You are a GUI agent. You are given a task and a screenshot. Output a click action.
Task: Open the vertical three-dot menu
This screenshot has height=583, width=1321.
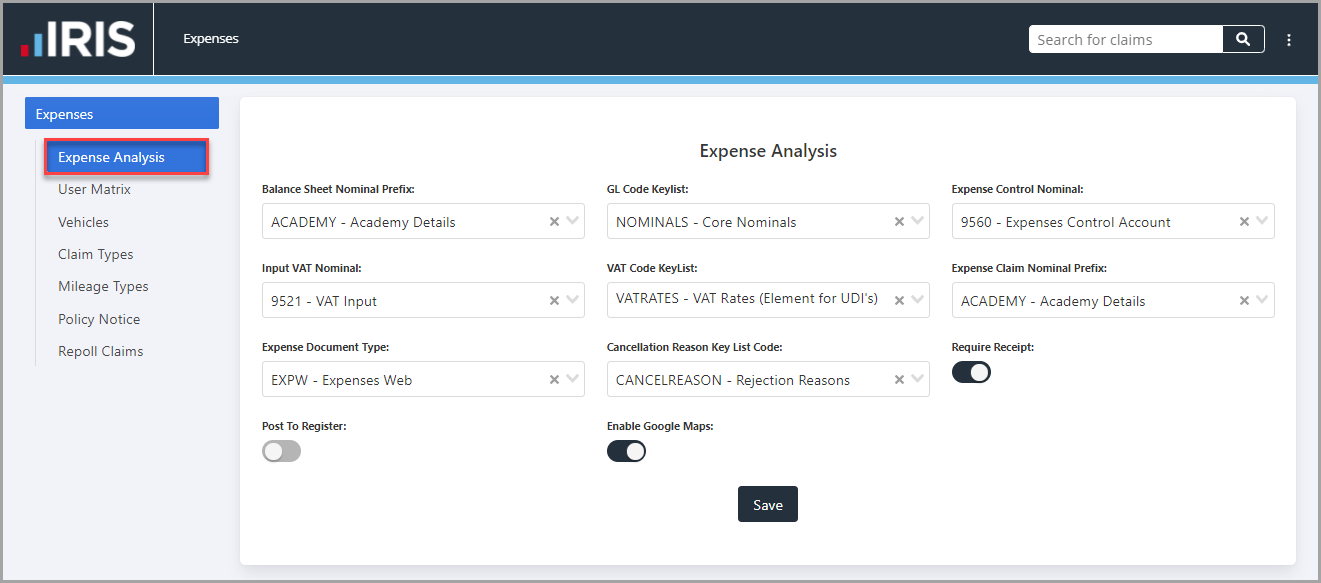coord(1289,40)
